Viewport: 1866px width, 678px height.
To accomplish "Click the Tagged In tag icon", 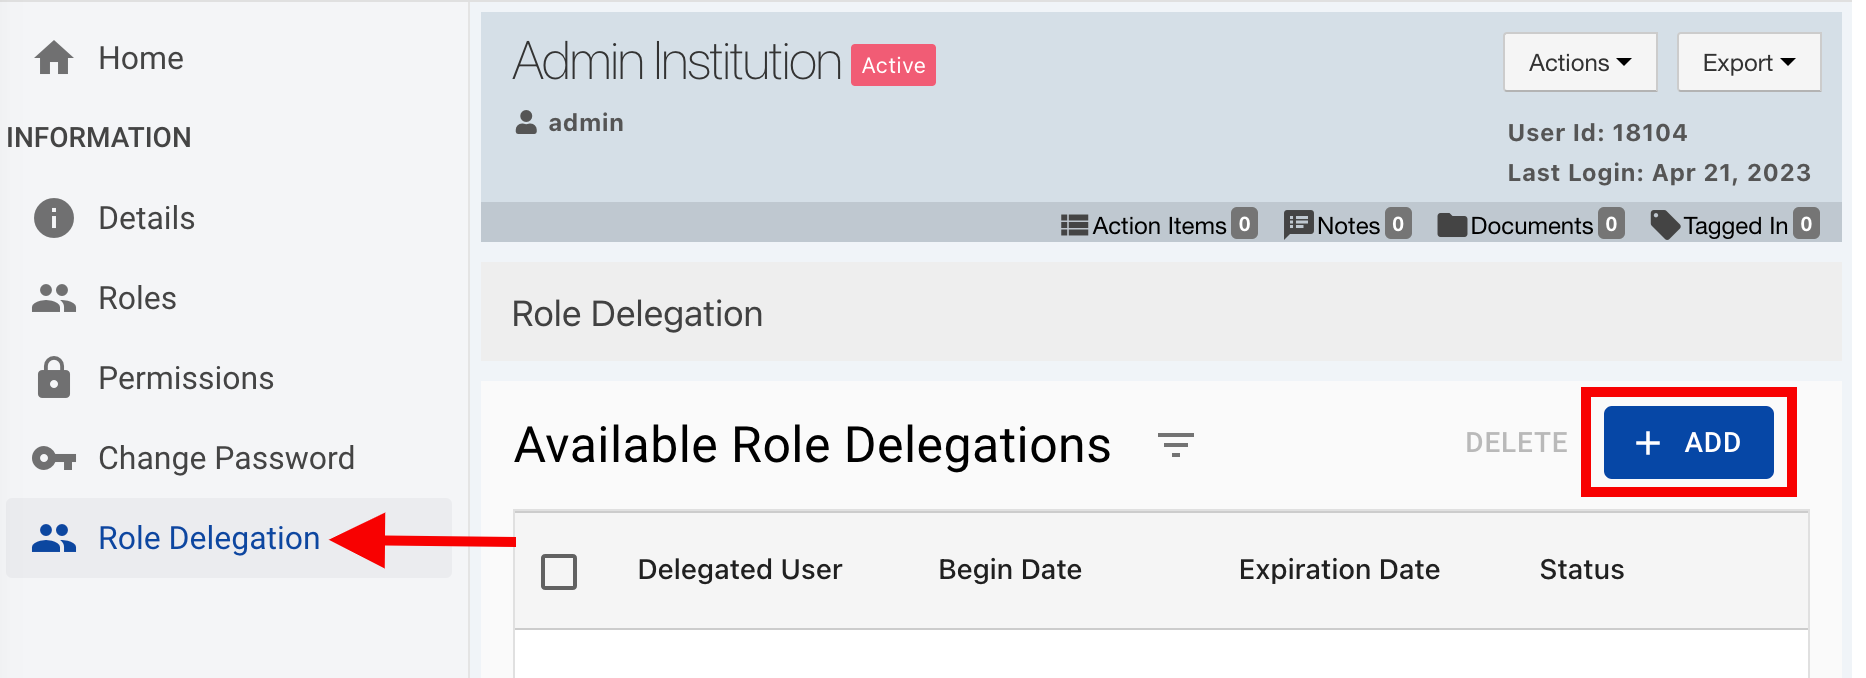I will coord(1664,225).
